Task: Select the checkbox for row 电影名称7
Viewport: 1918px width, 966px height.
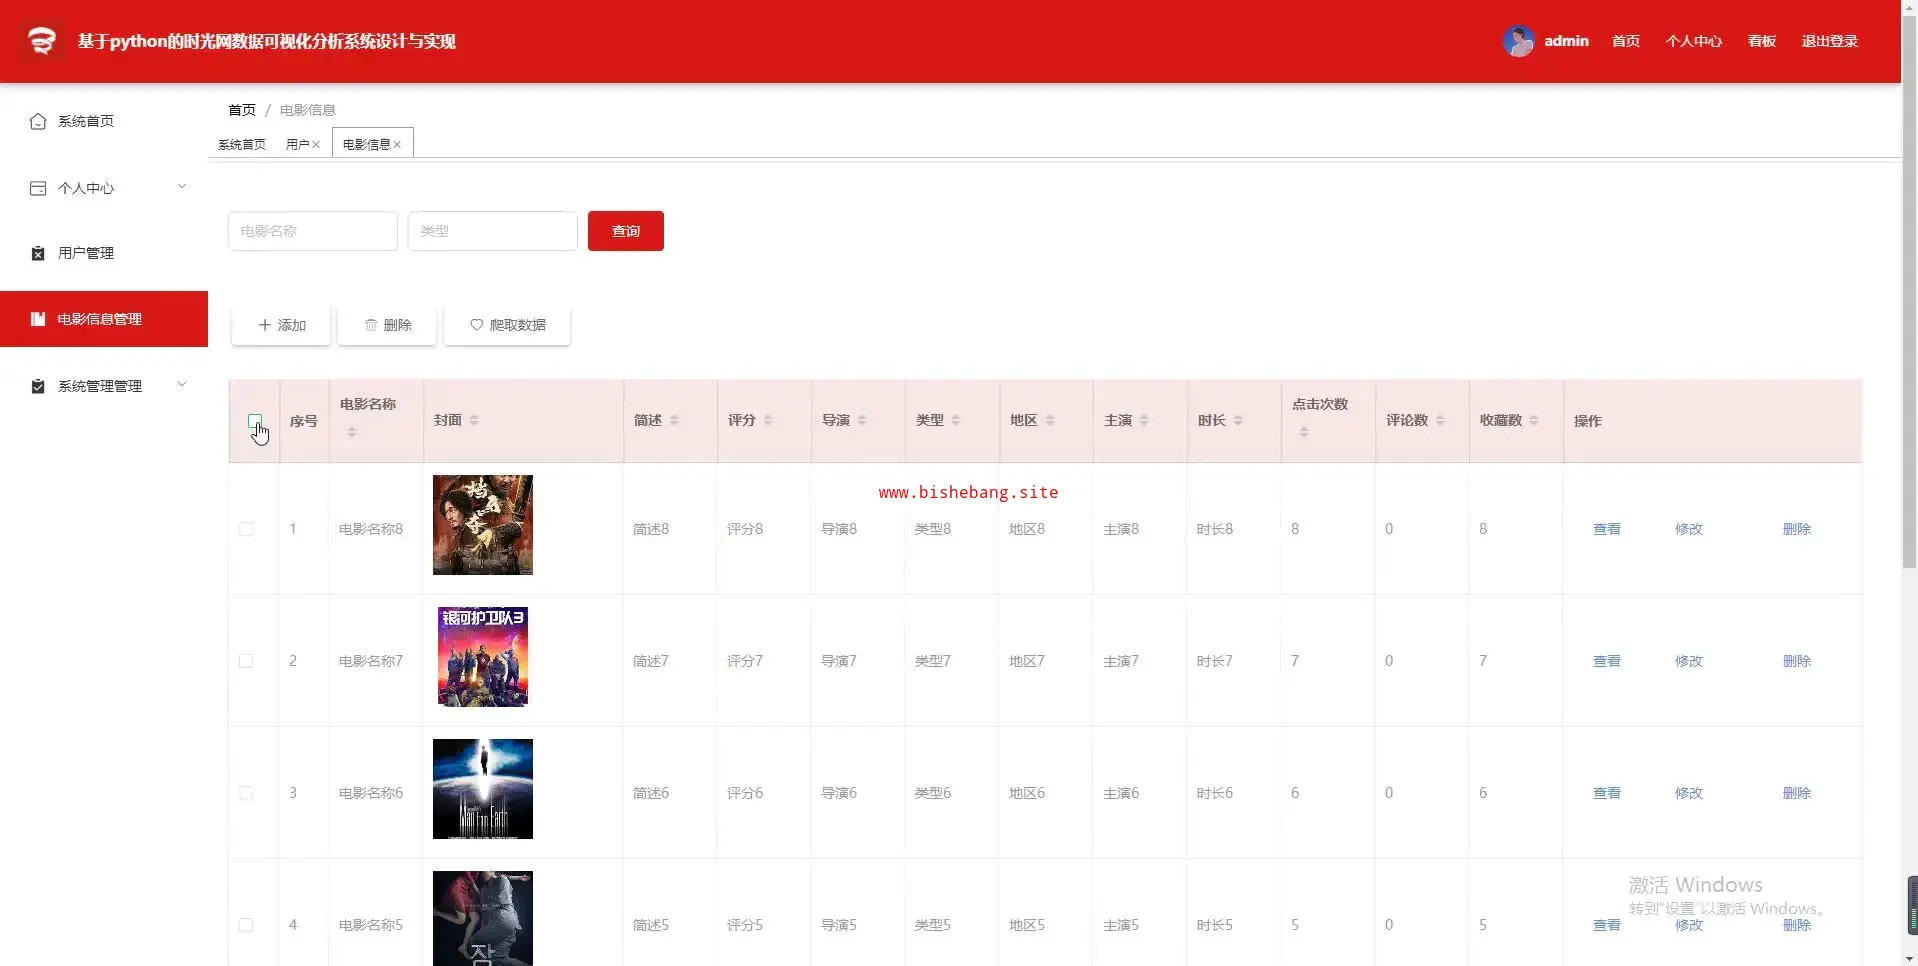Action: click(x=246, y=661)
